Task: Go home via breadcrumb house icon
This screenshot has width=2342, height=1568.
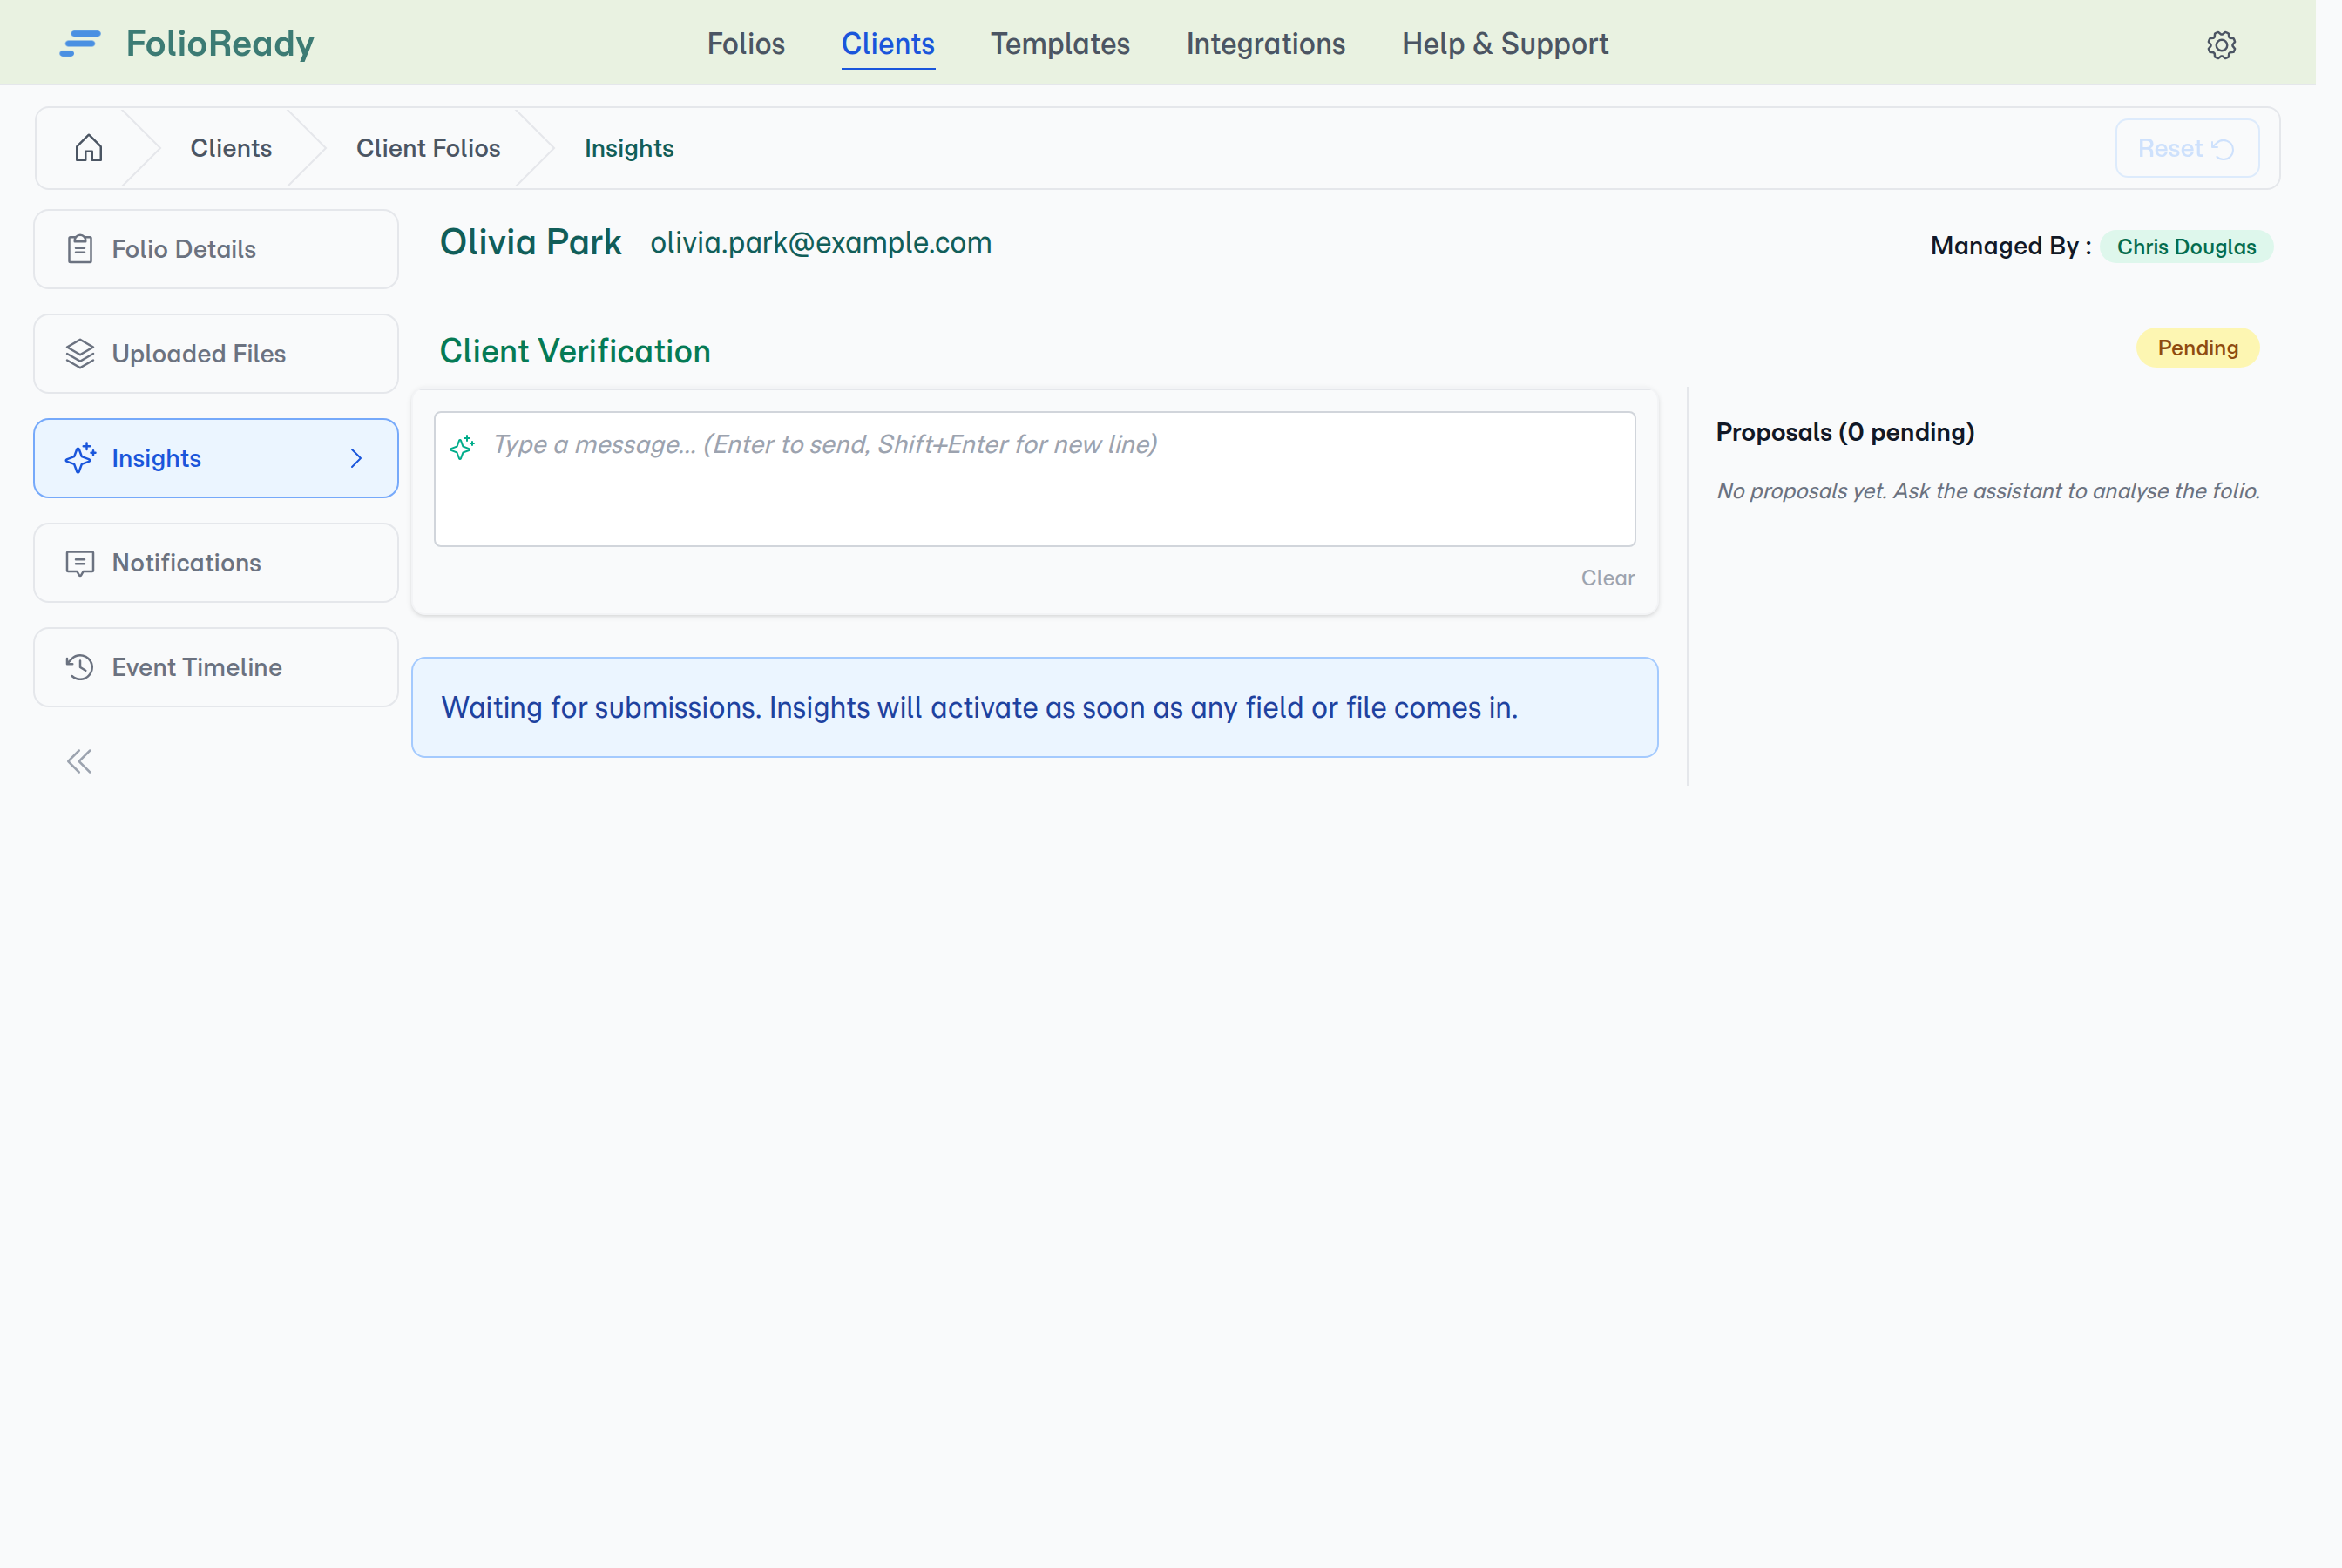Action: pyautogui.click(x=89, y=148)
